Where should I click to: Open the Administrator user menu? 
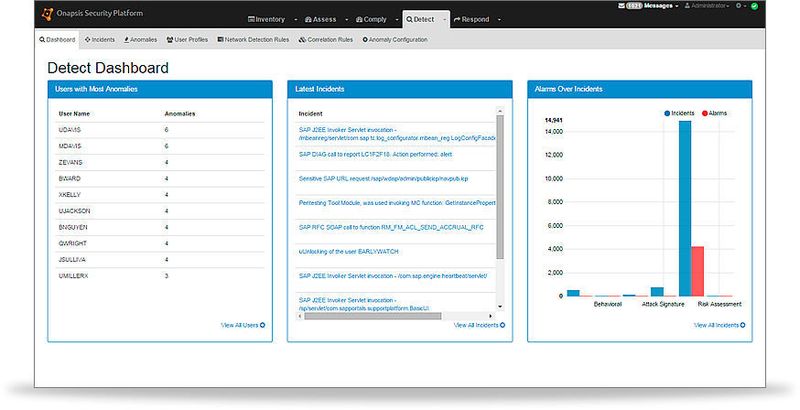pyautogui.click(x=707, y=6)
